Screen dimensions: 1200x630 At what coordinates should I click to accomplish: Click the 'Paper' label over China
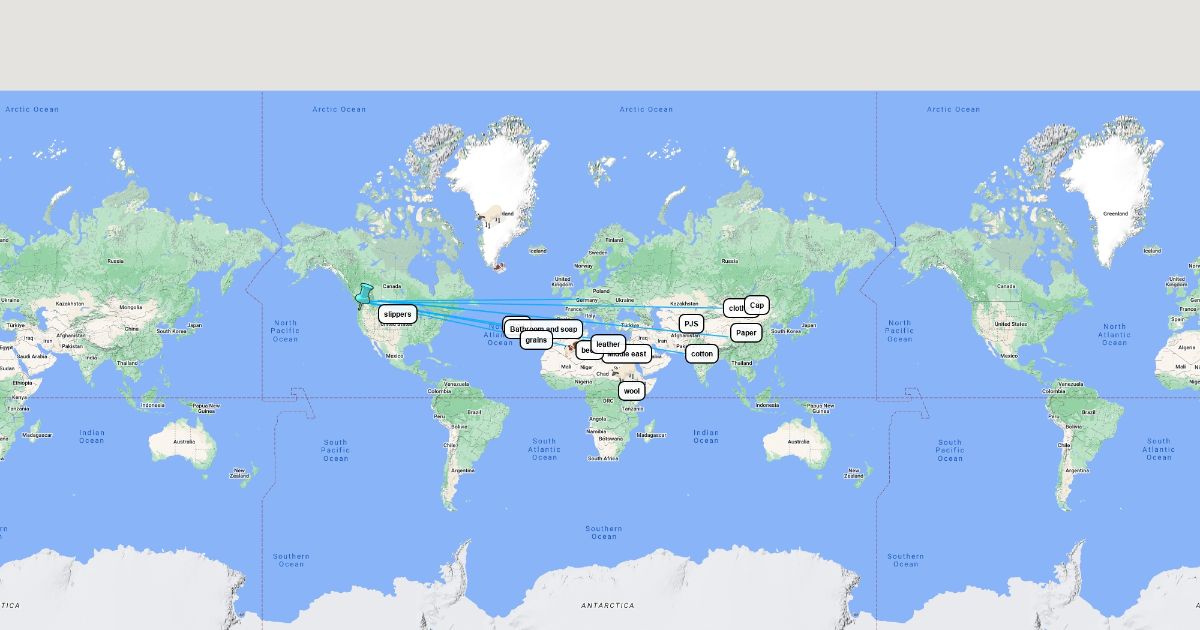[746, 333]
